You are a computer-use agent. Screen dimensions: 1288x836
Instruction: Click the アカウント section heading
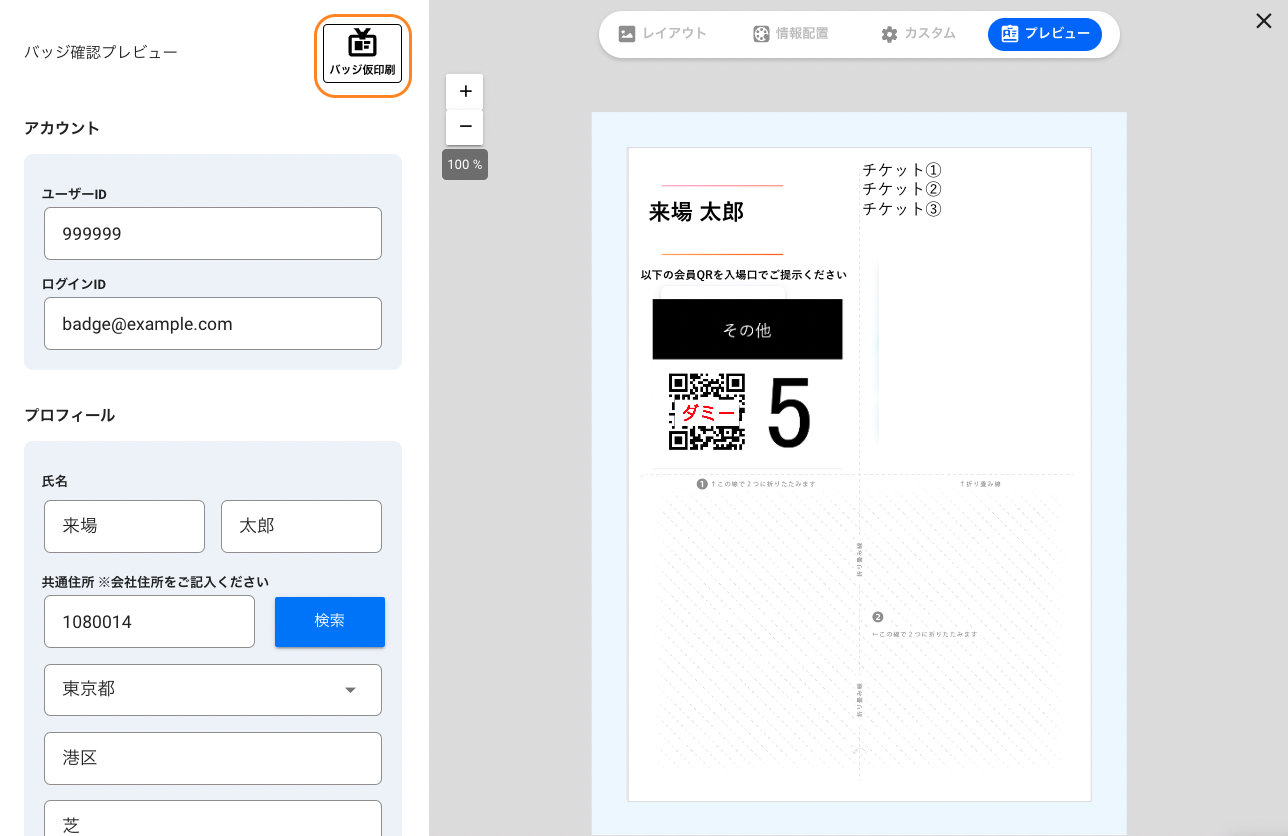tap(62, 128)
